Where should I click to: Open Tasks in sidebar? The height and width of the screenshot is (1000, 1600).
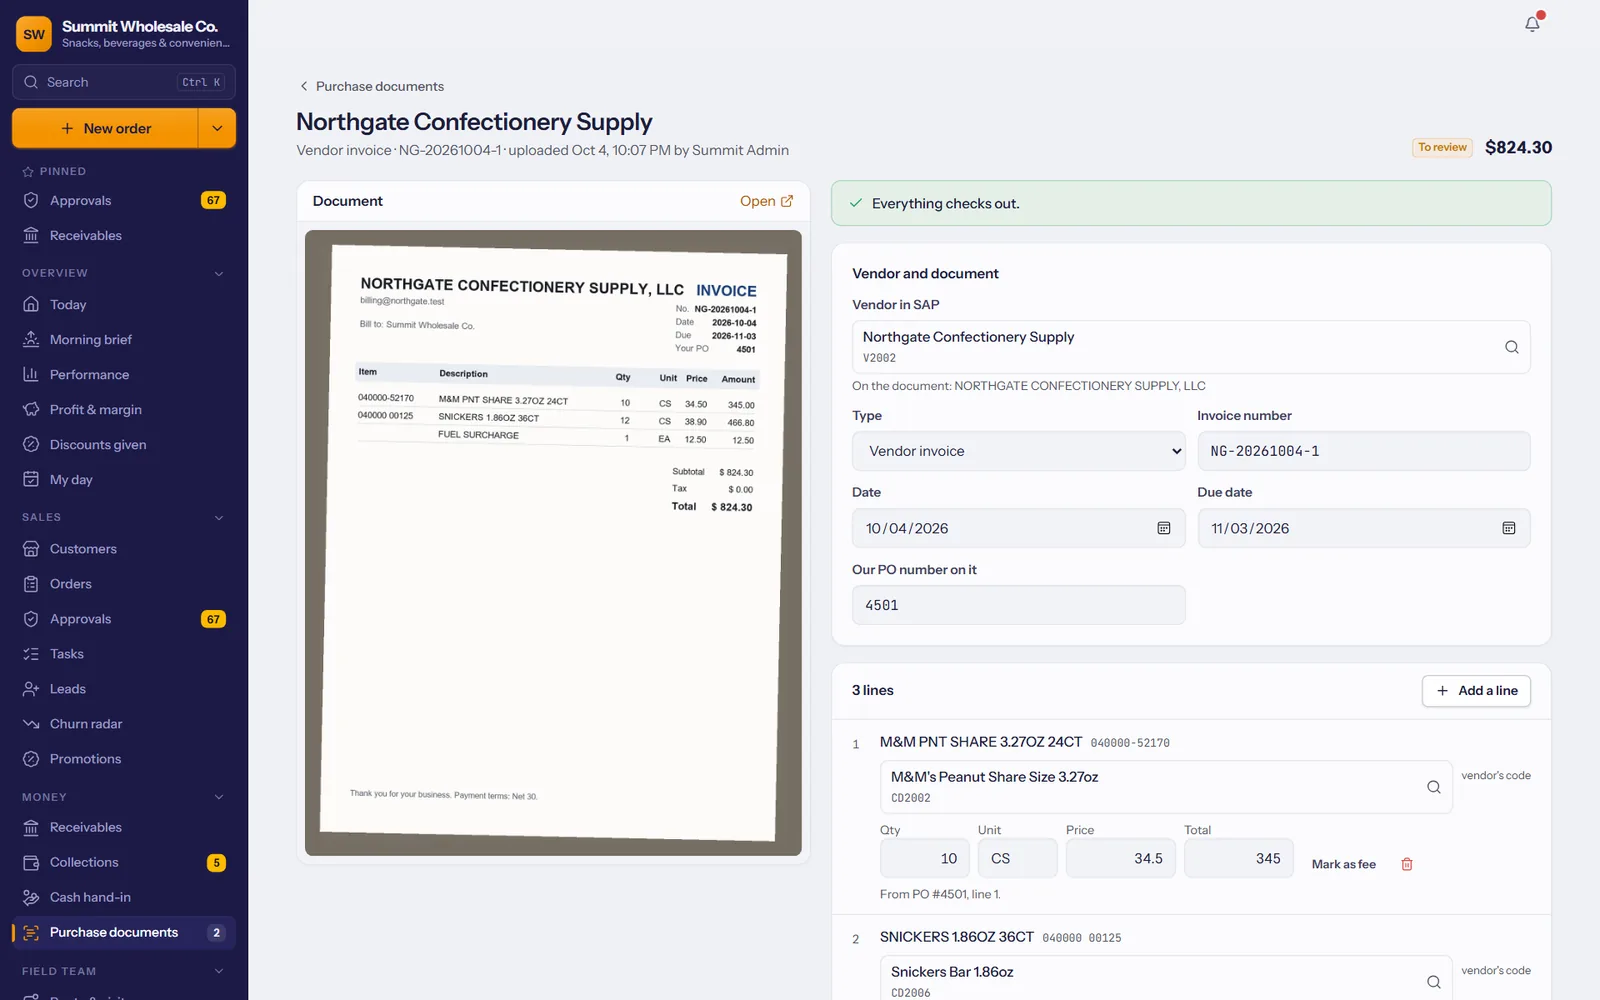click(124, 654)
